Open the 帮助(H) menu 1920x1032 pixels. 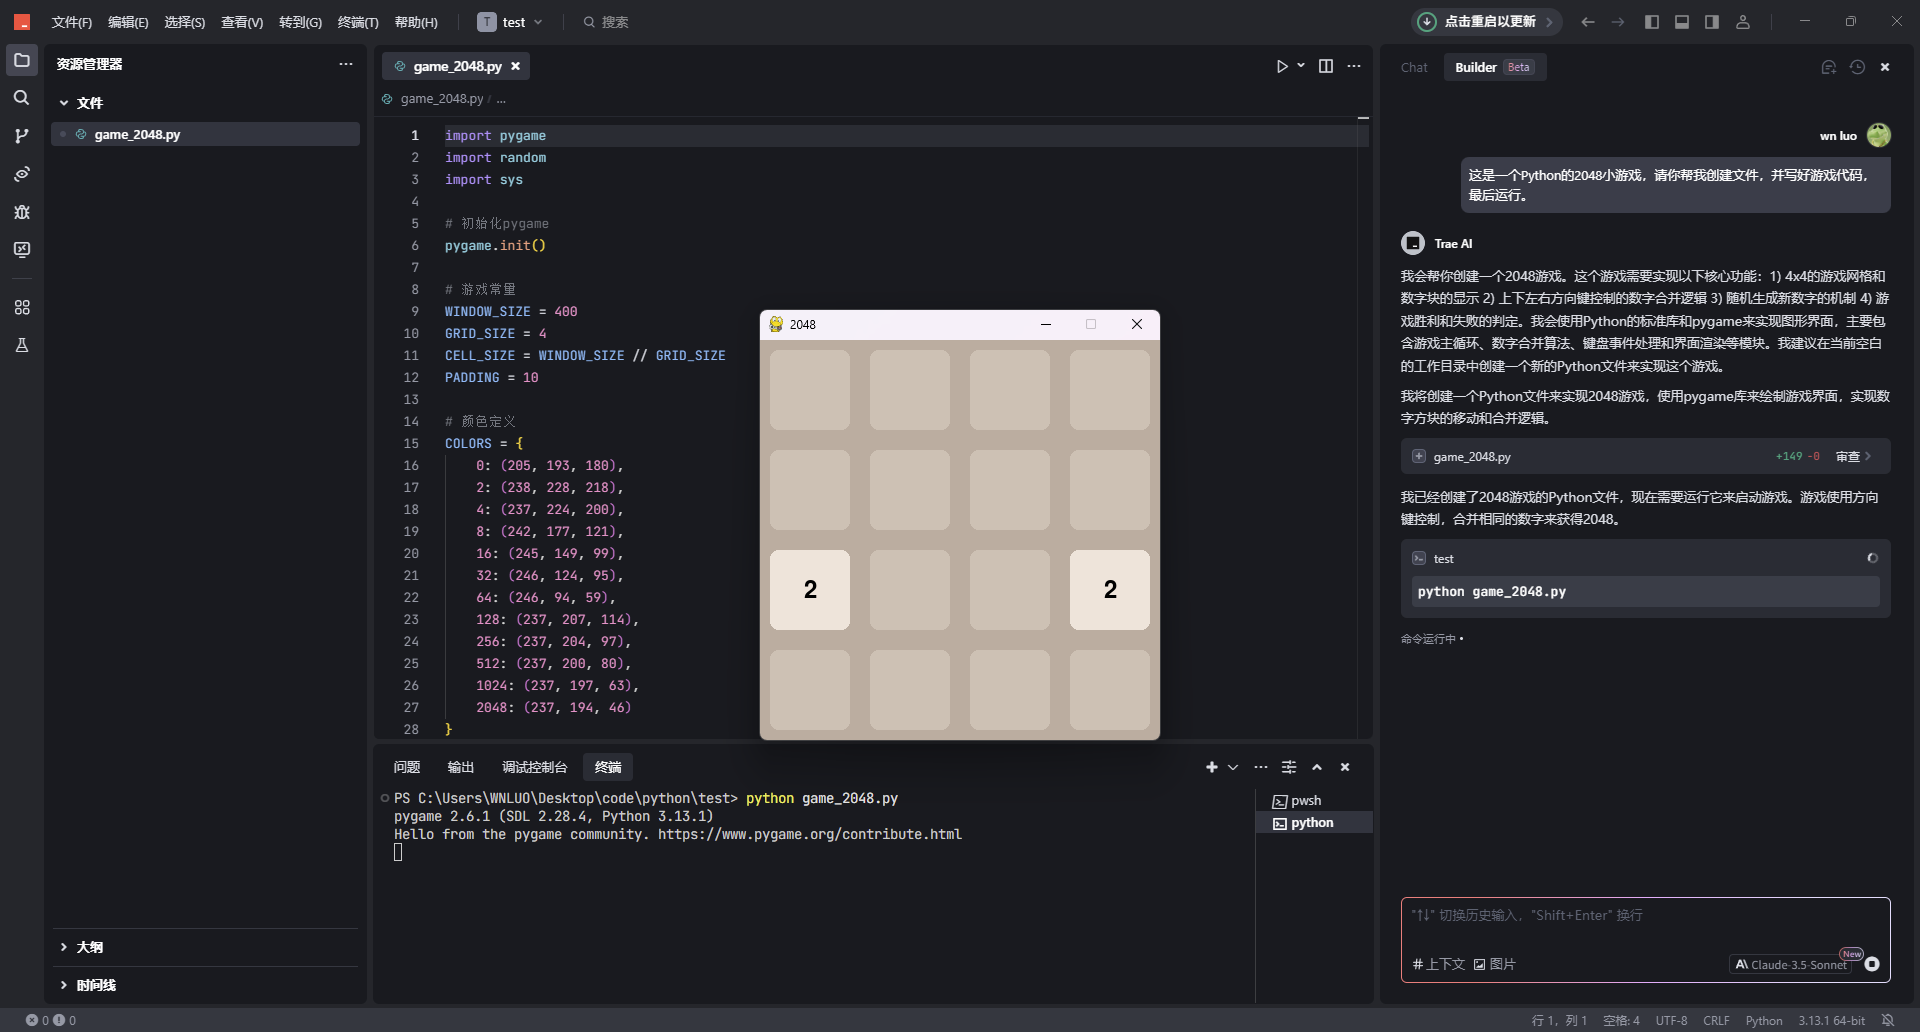click(416, 22)
